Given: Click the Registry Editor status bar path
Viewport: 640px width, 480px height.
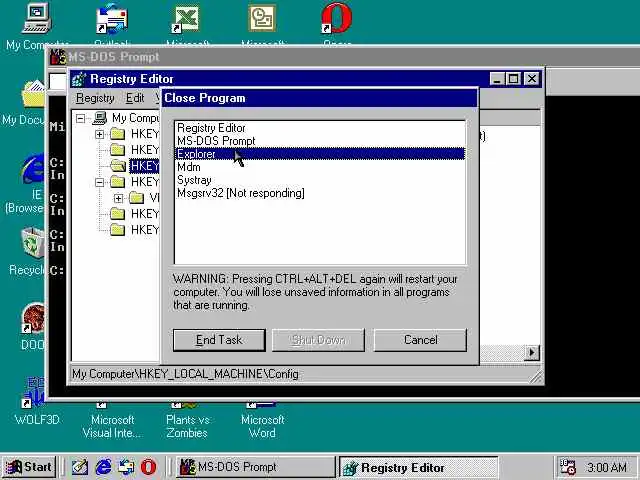Looking at the screenshot, I should 185,374.
